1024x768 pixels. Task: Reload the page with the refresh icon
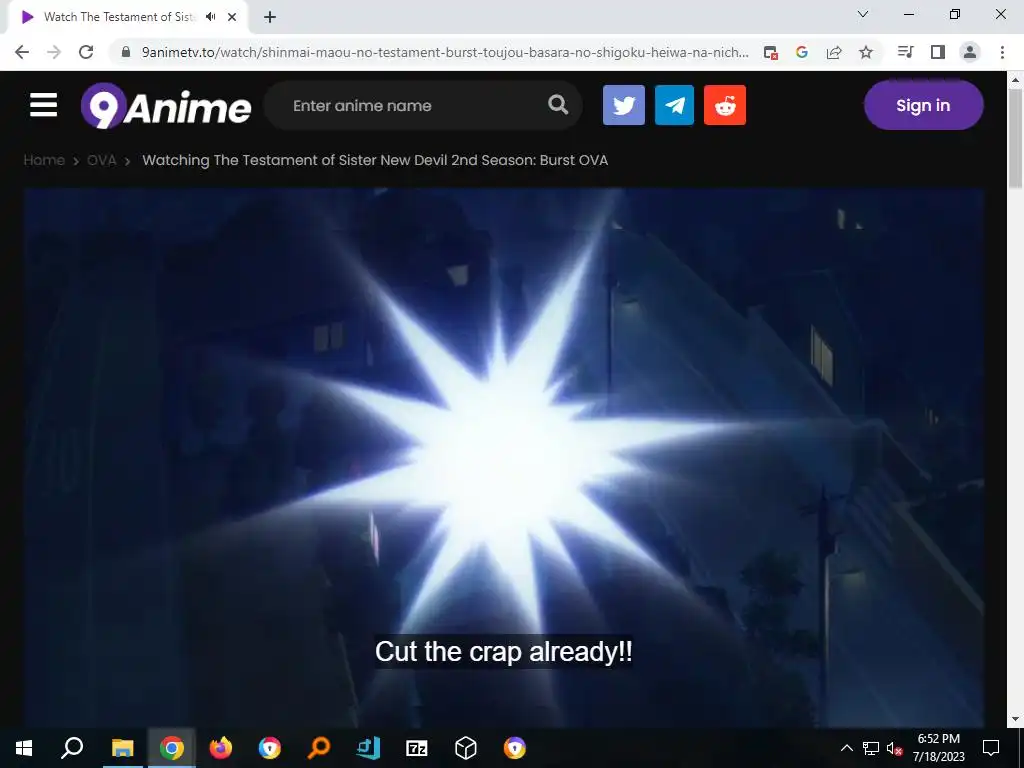(x=86, y=52)
